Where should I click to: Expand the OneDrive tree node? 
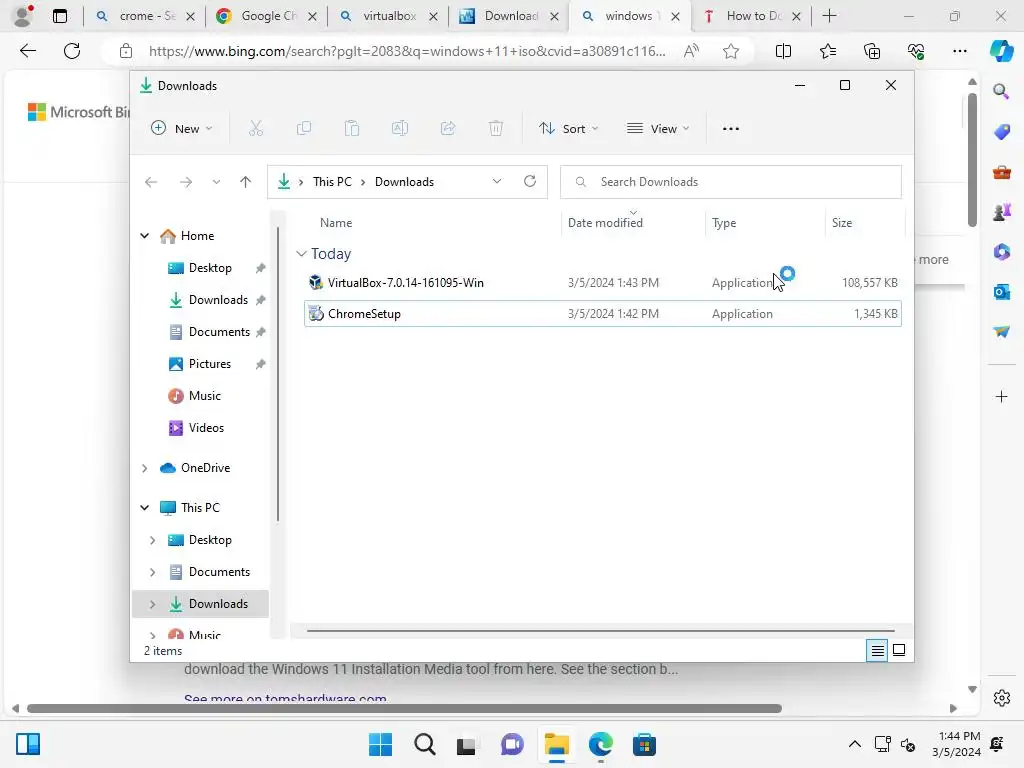pos(145,468)
